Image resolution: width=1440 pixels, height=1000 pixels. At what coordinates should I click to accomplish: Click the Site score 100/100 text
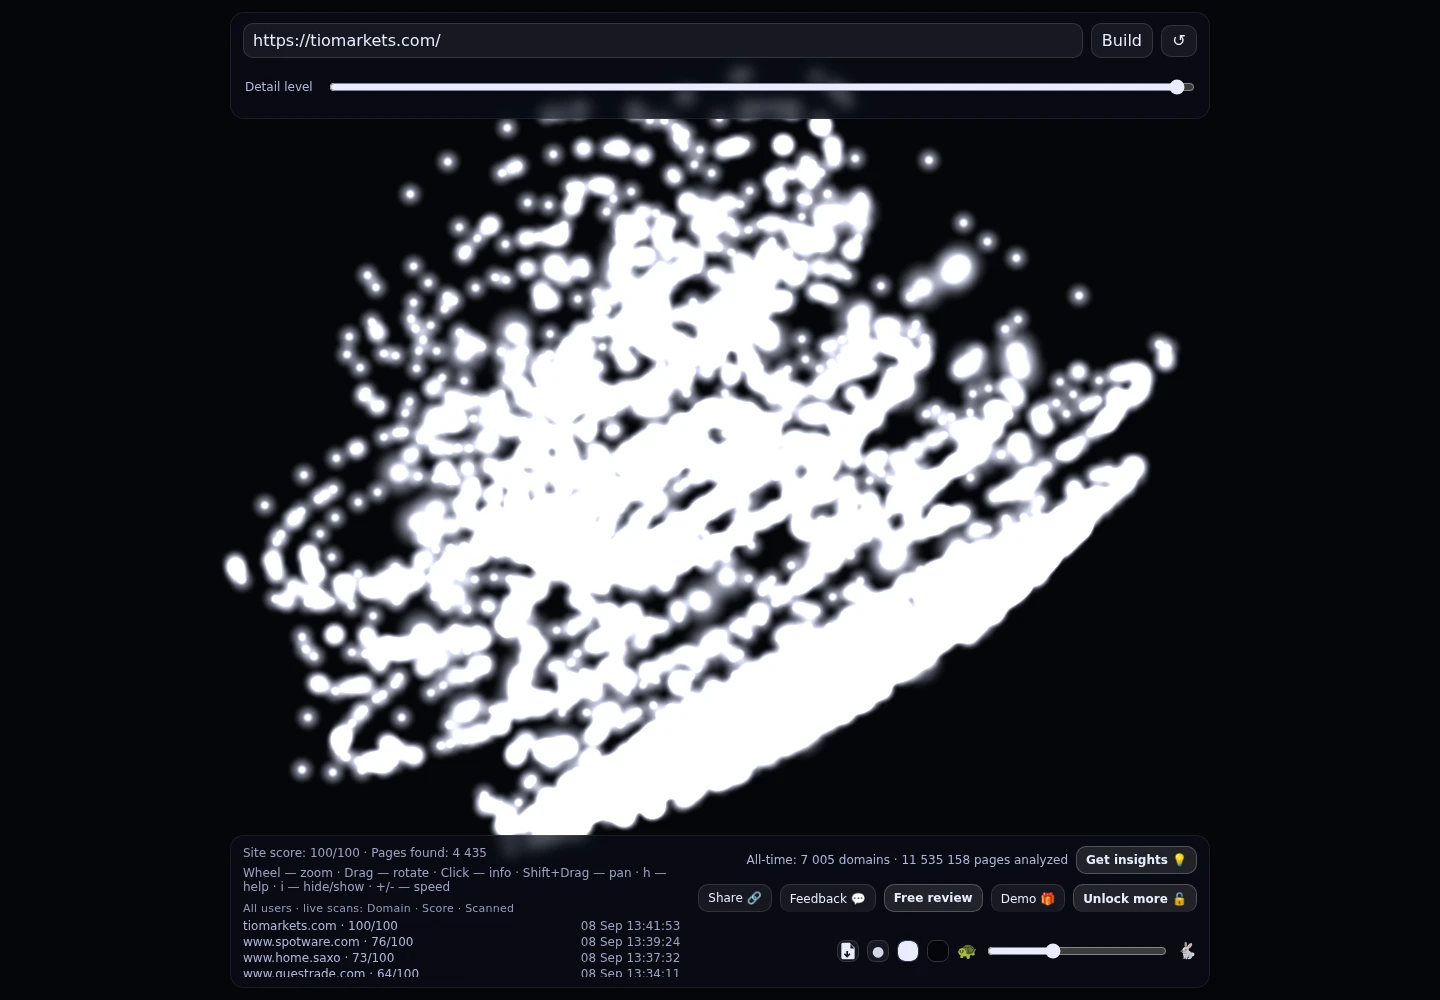click(x=301, y=853)
